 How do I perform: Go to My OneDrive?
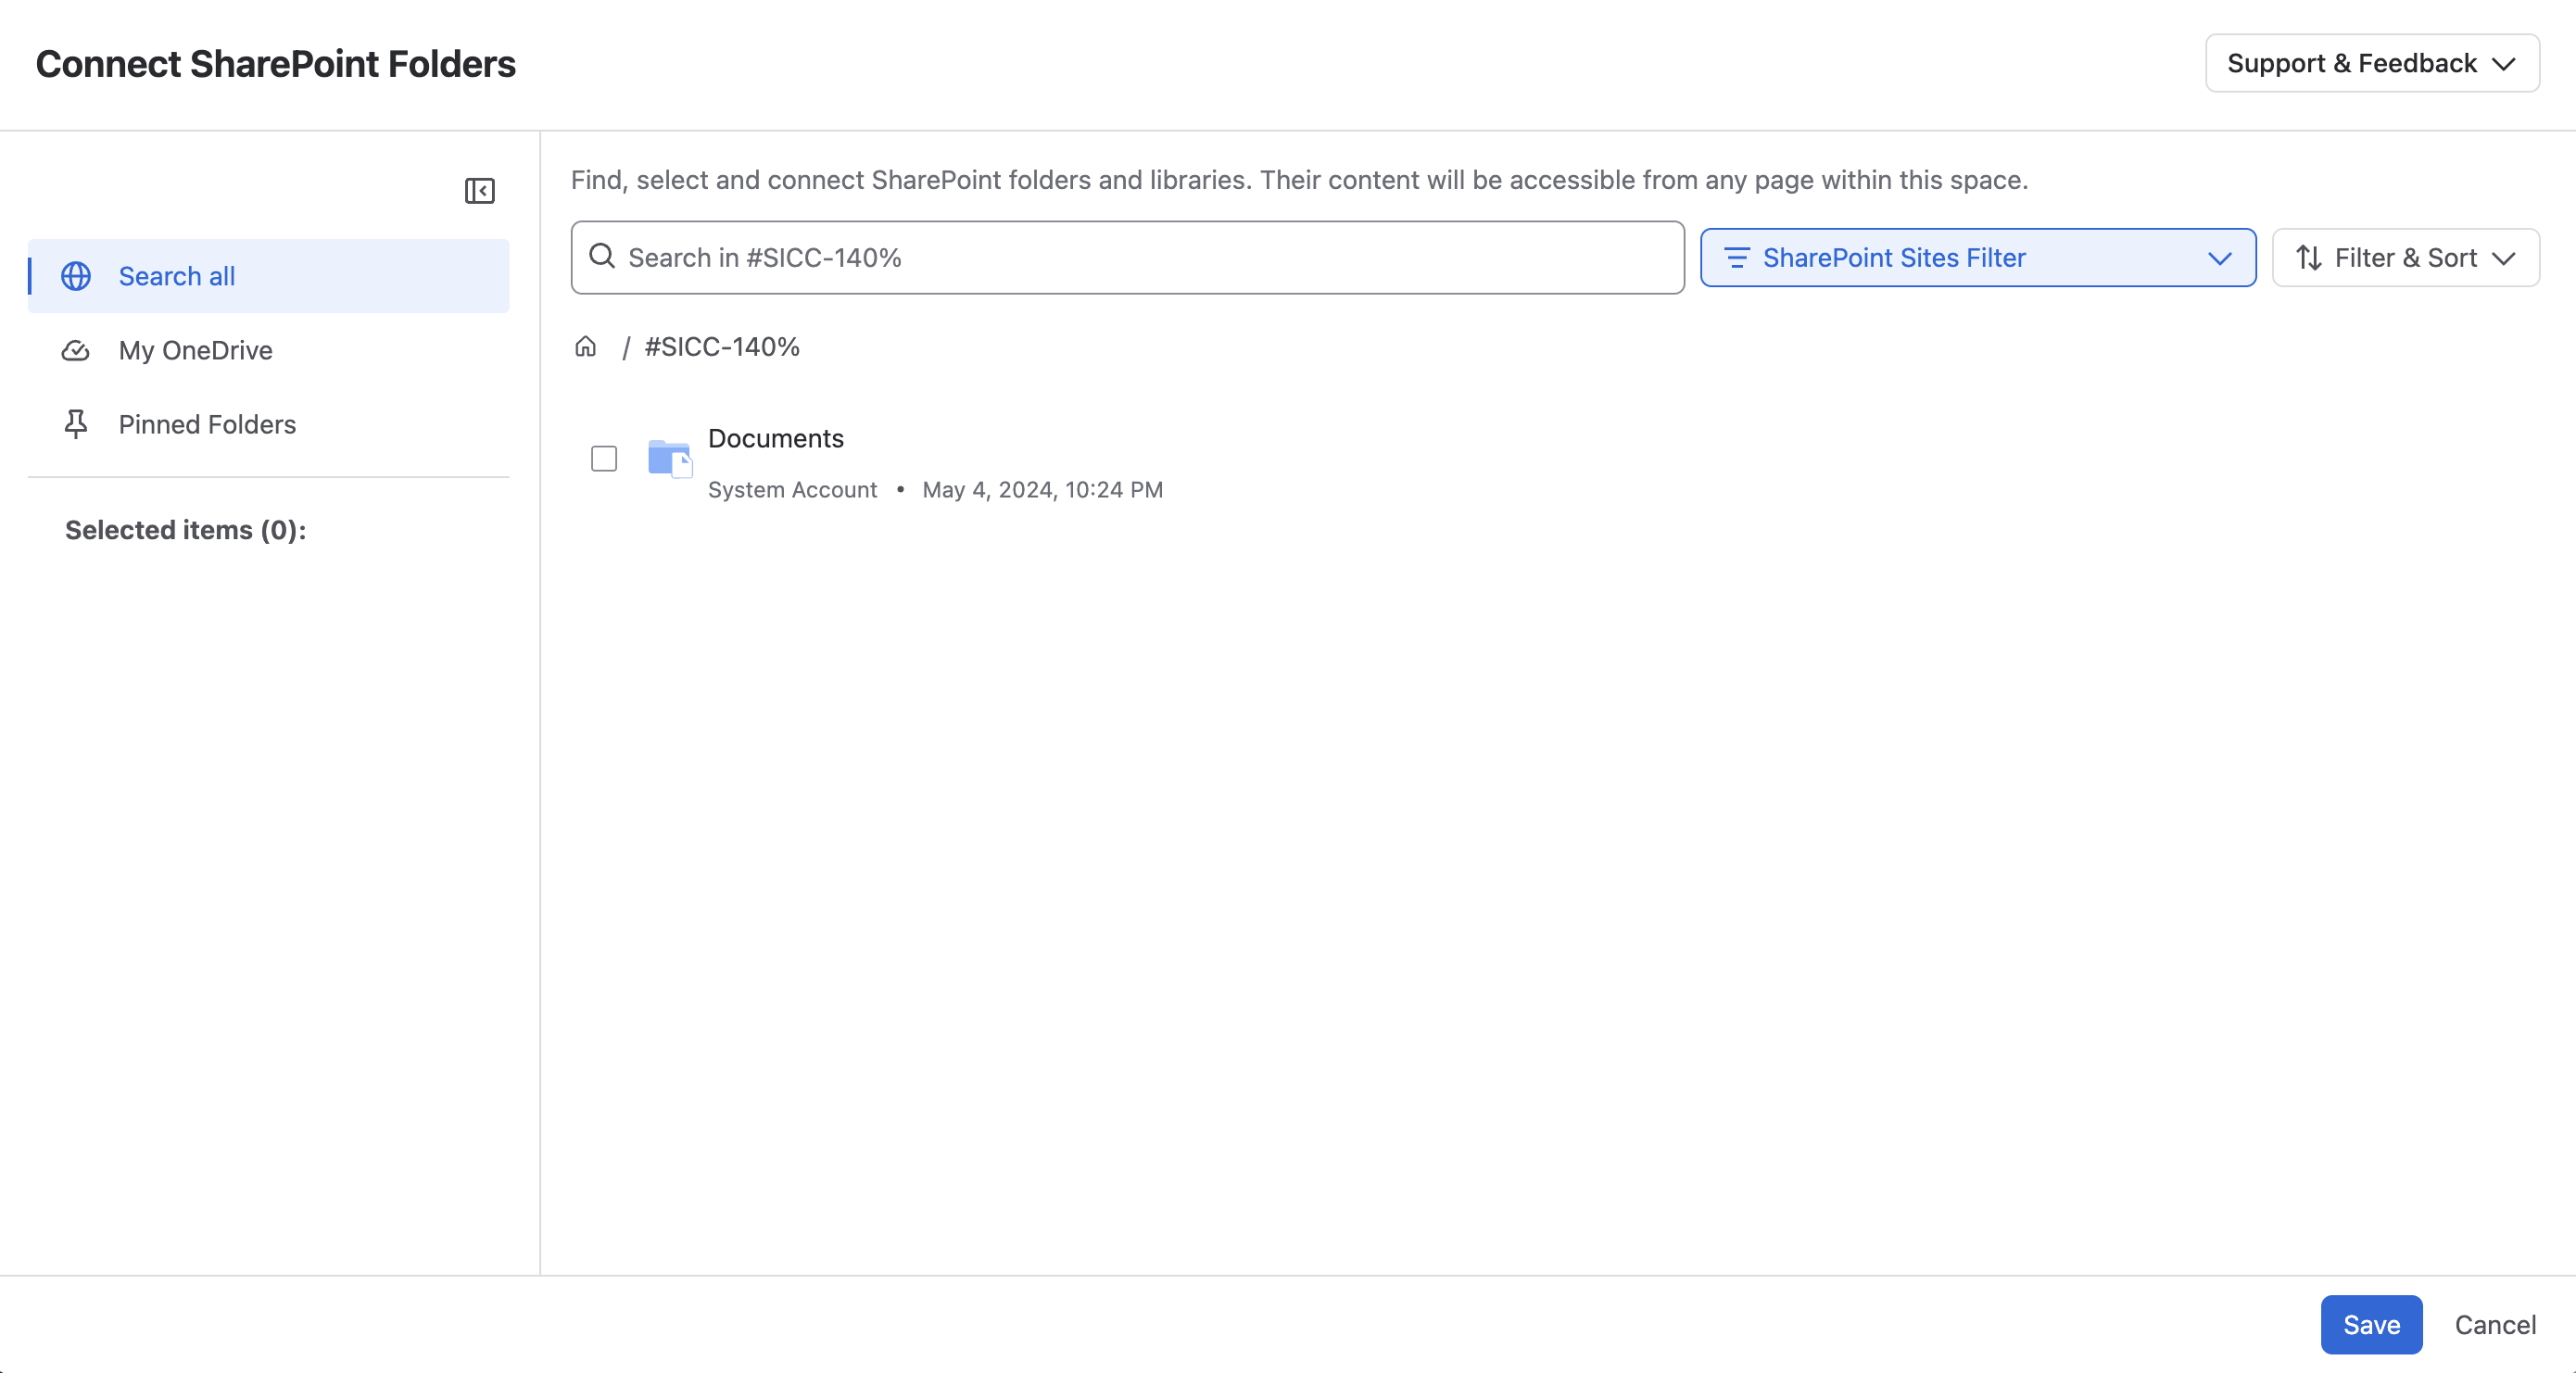pyautogui.click(x=269, y=350)
